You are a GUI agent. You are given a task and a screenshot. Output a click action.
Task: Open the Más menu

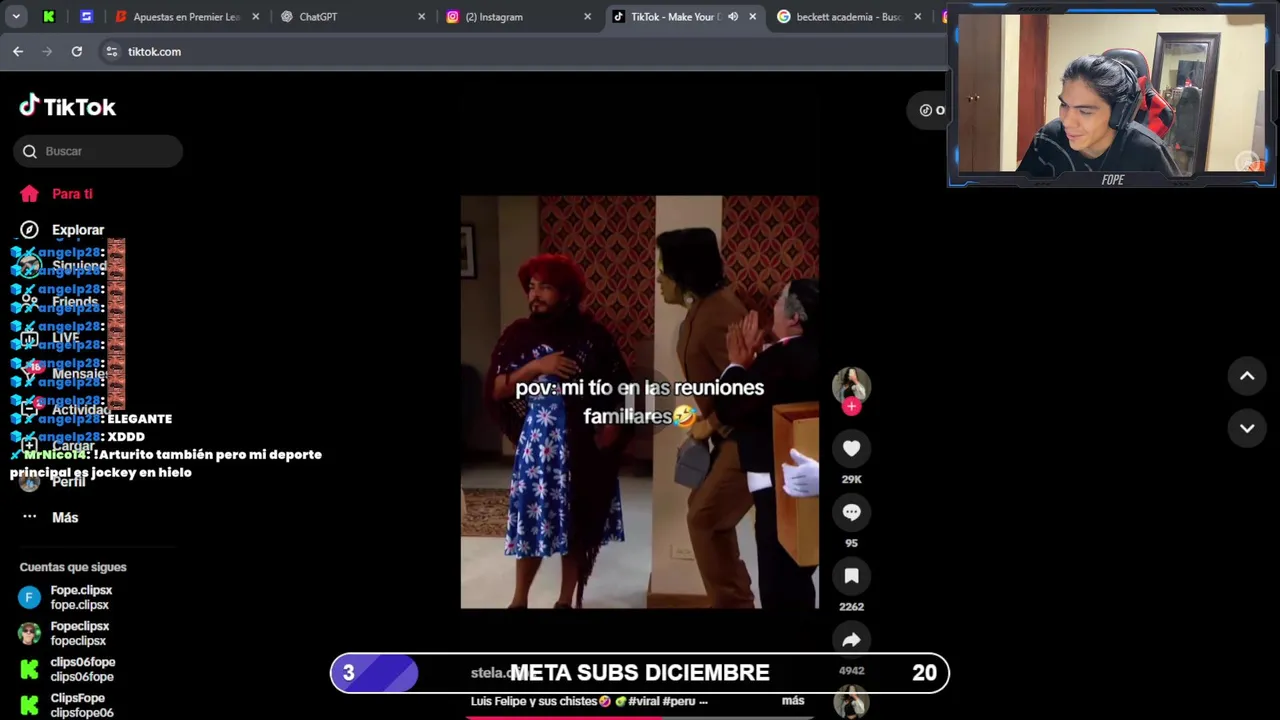[x=64, y=517]
